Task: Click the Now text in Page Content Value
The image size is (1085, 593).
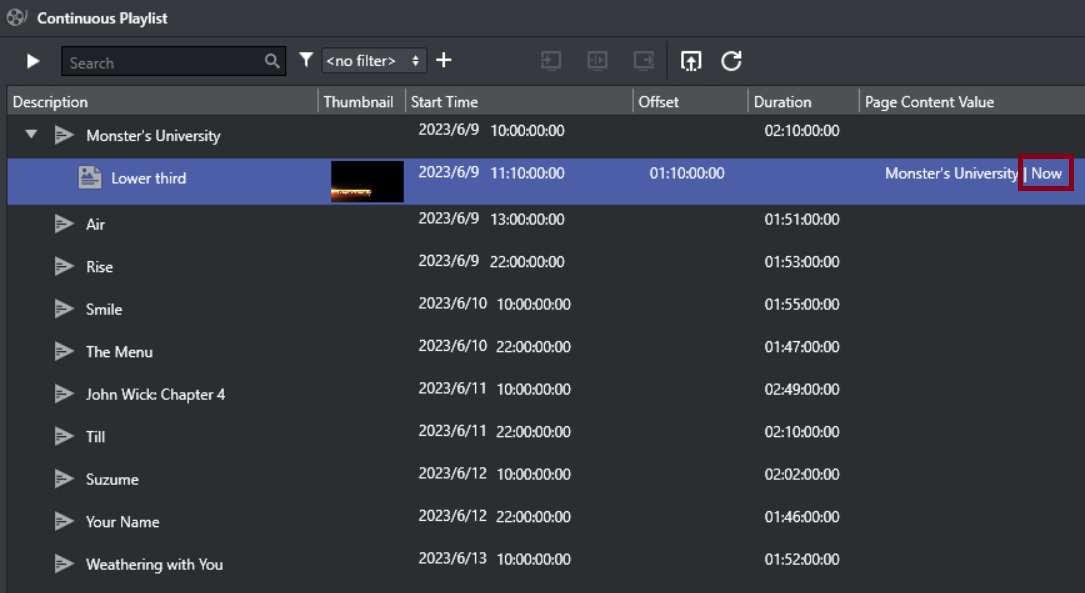Action: [x=1046, y=173]
